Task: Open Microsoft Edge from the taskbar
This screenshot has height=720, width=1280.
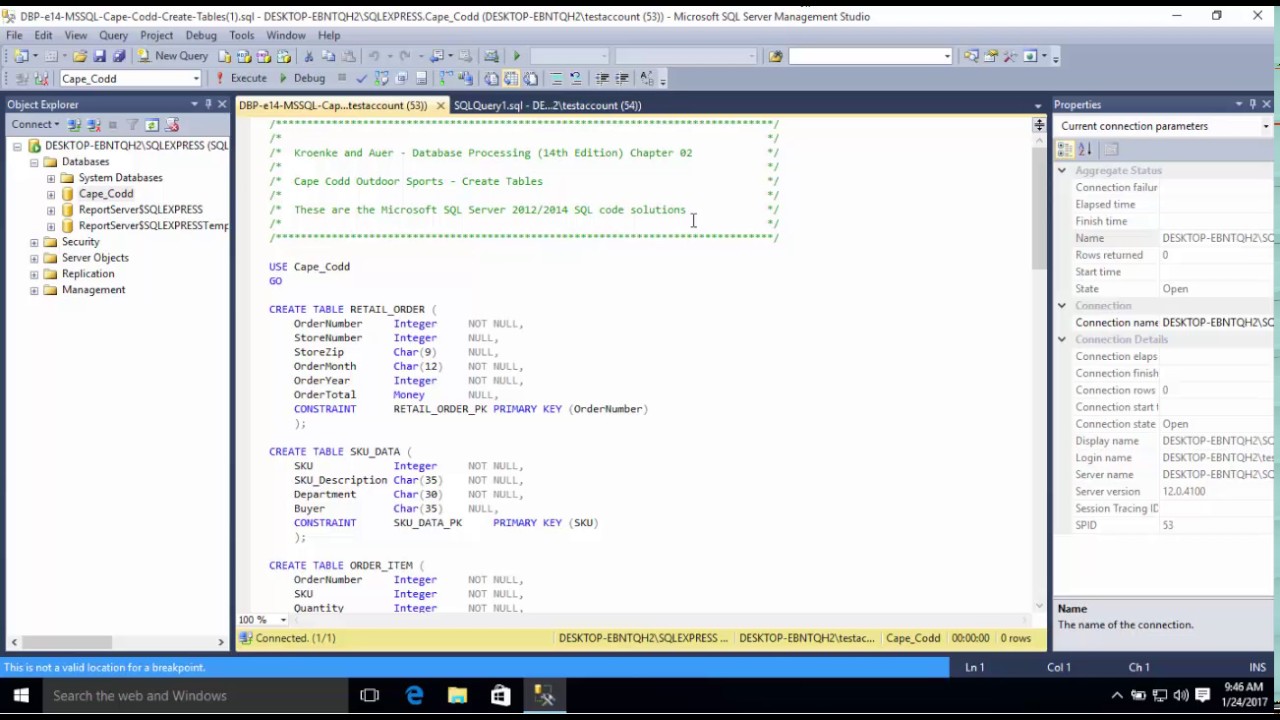Action: pyautogui.click(x=414, y=696)
